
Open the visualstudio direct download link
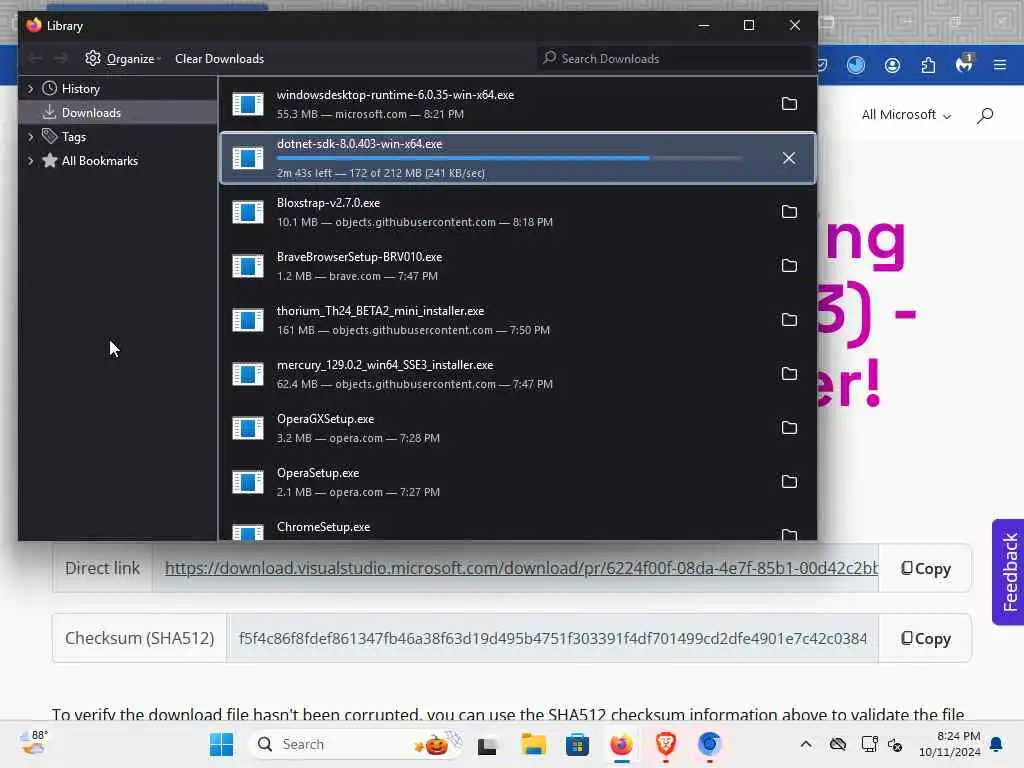[x=521, y=568]
